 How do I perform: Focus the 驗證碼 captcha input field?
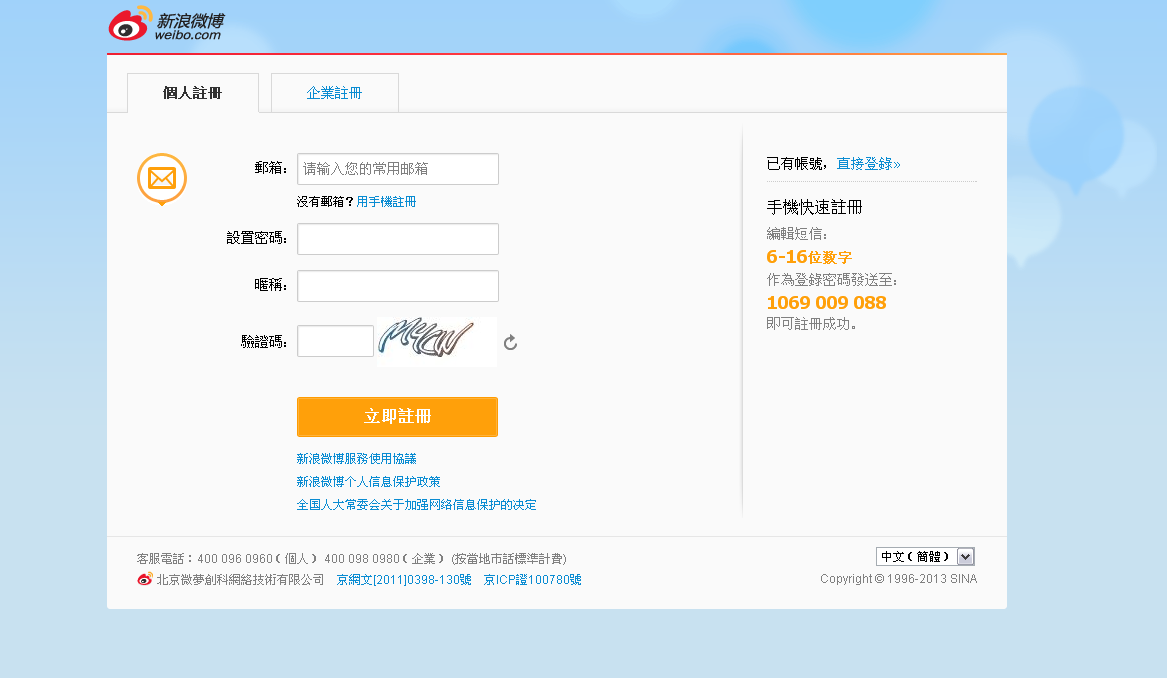point(336,341)
